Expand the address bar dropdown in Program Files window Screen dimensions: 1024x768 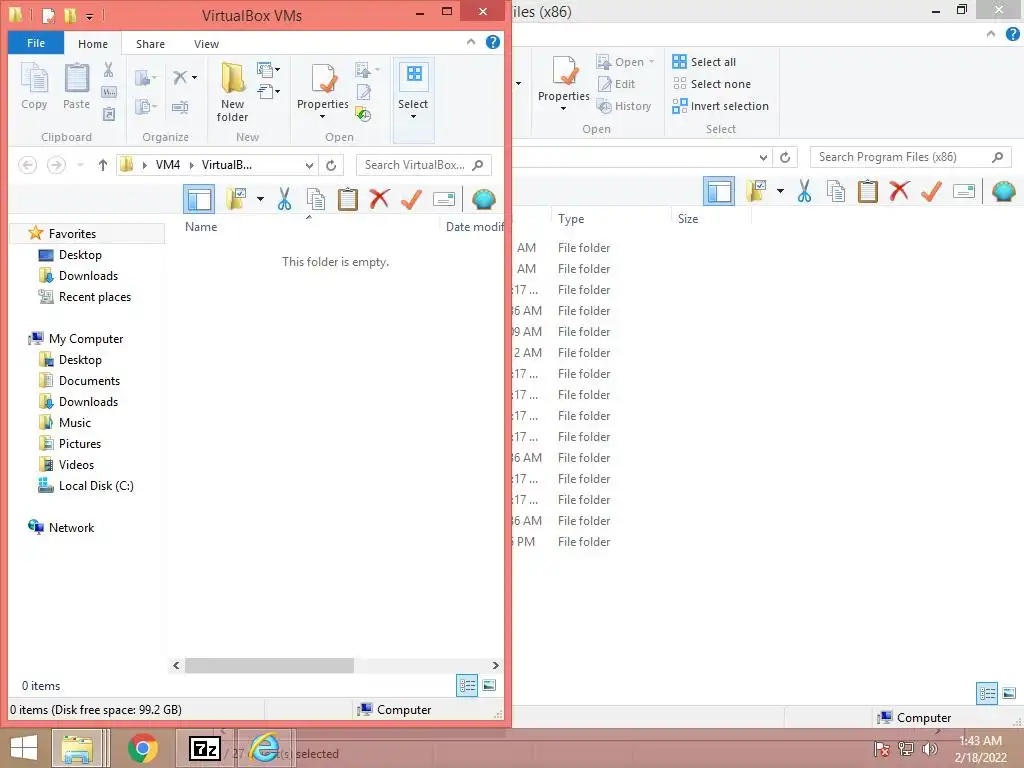pyautogui.click(x=763, y=157)
